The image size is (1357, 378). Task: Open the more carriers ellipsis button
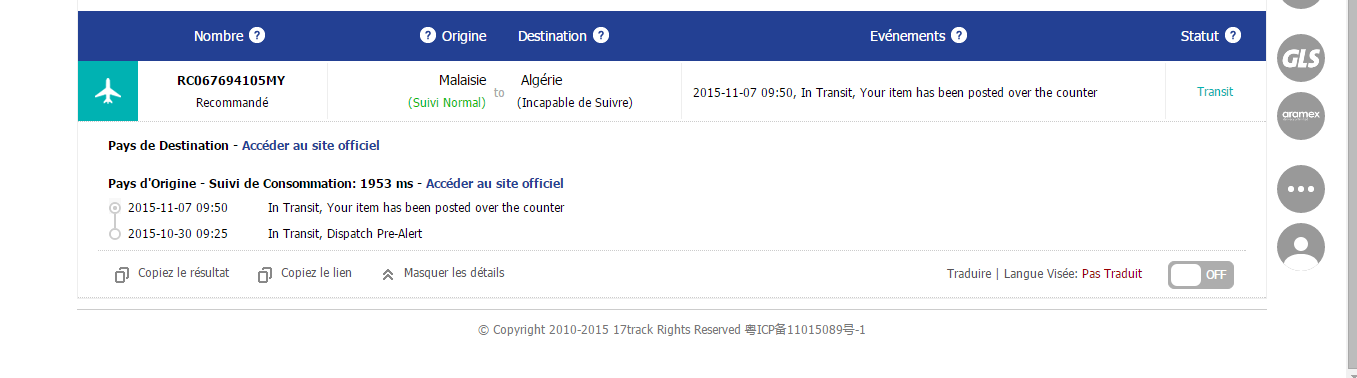coord(1301,189)
